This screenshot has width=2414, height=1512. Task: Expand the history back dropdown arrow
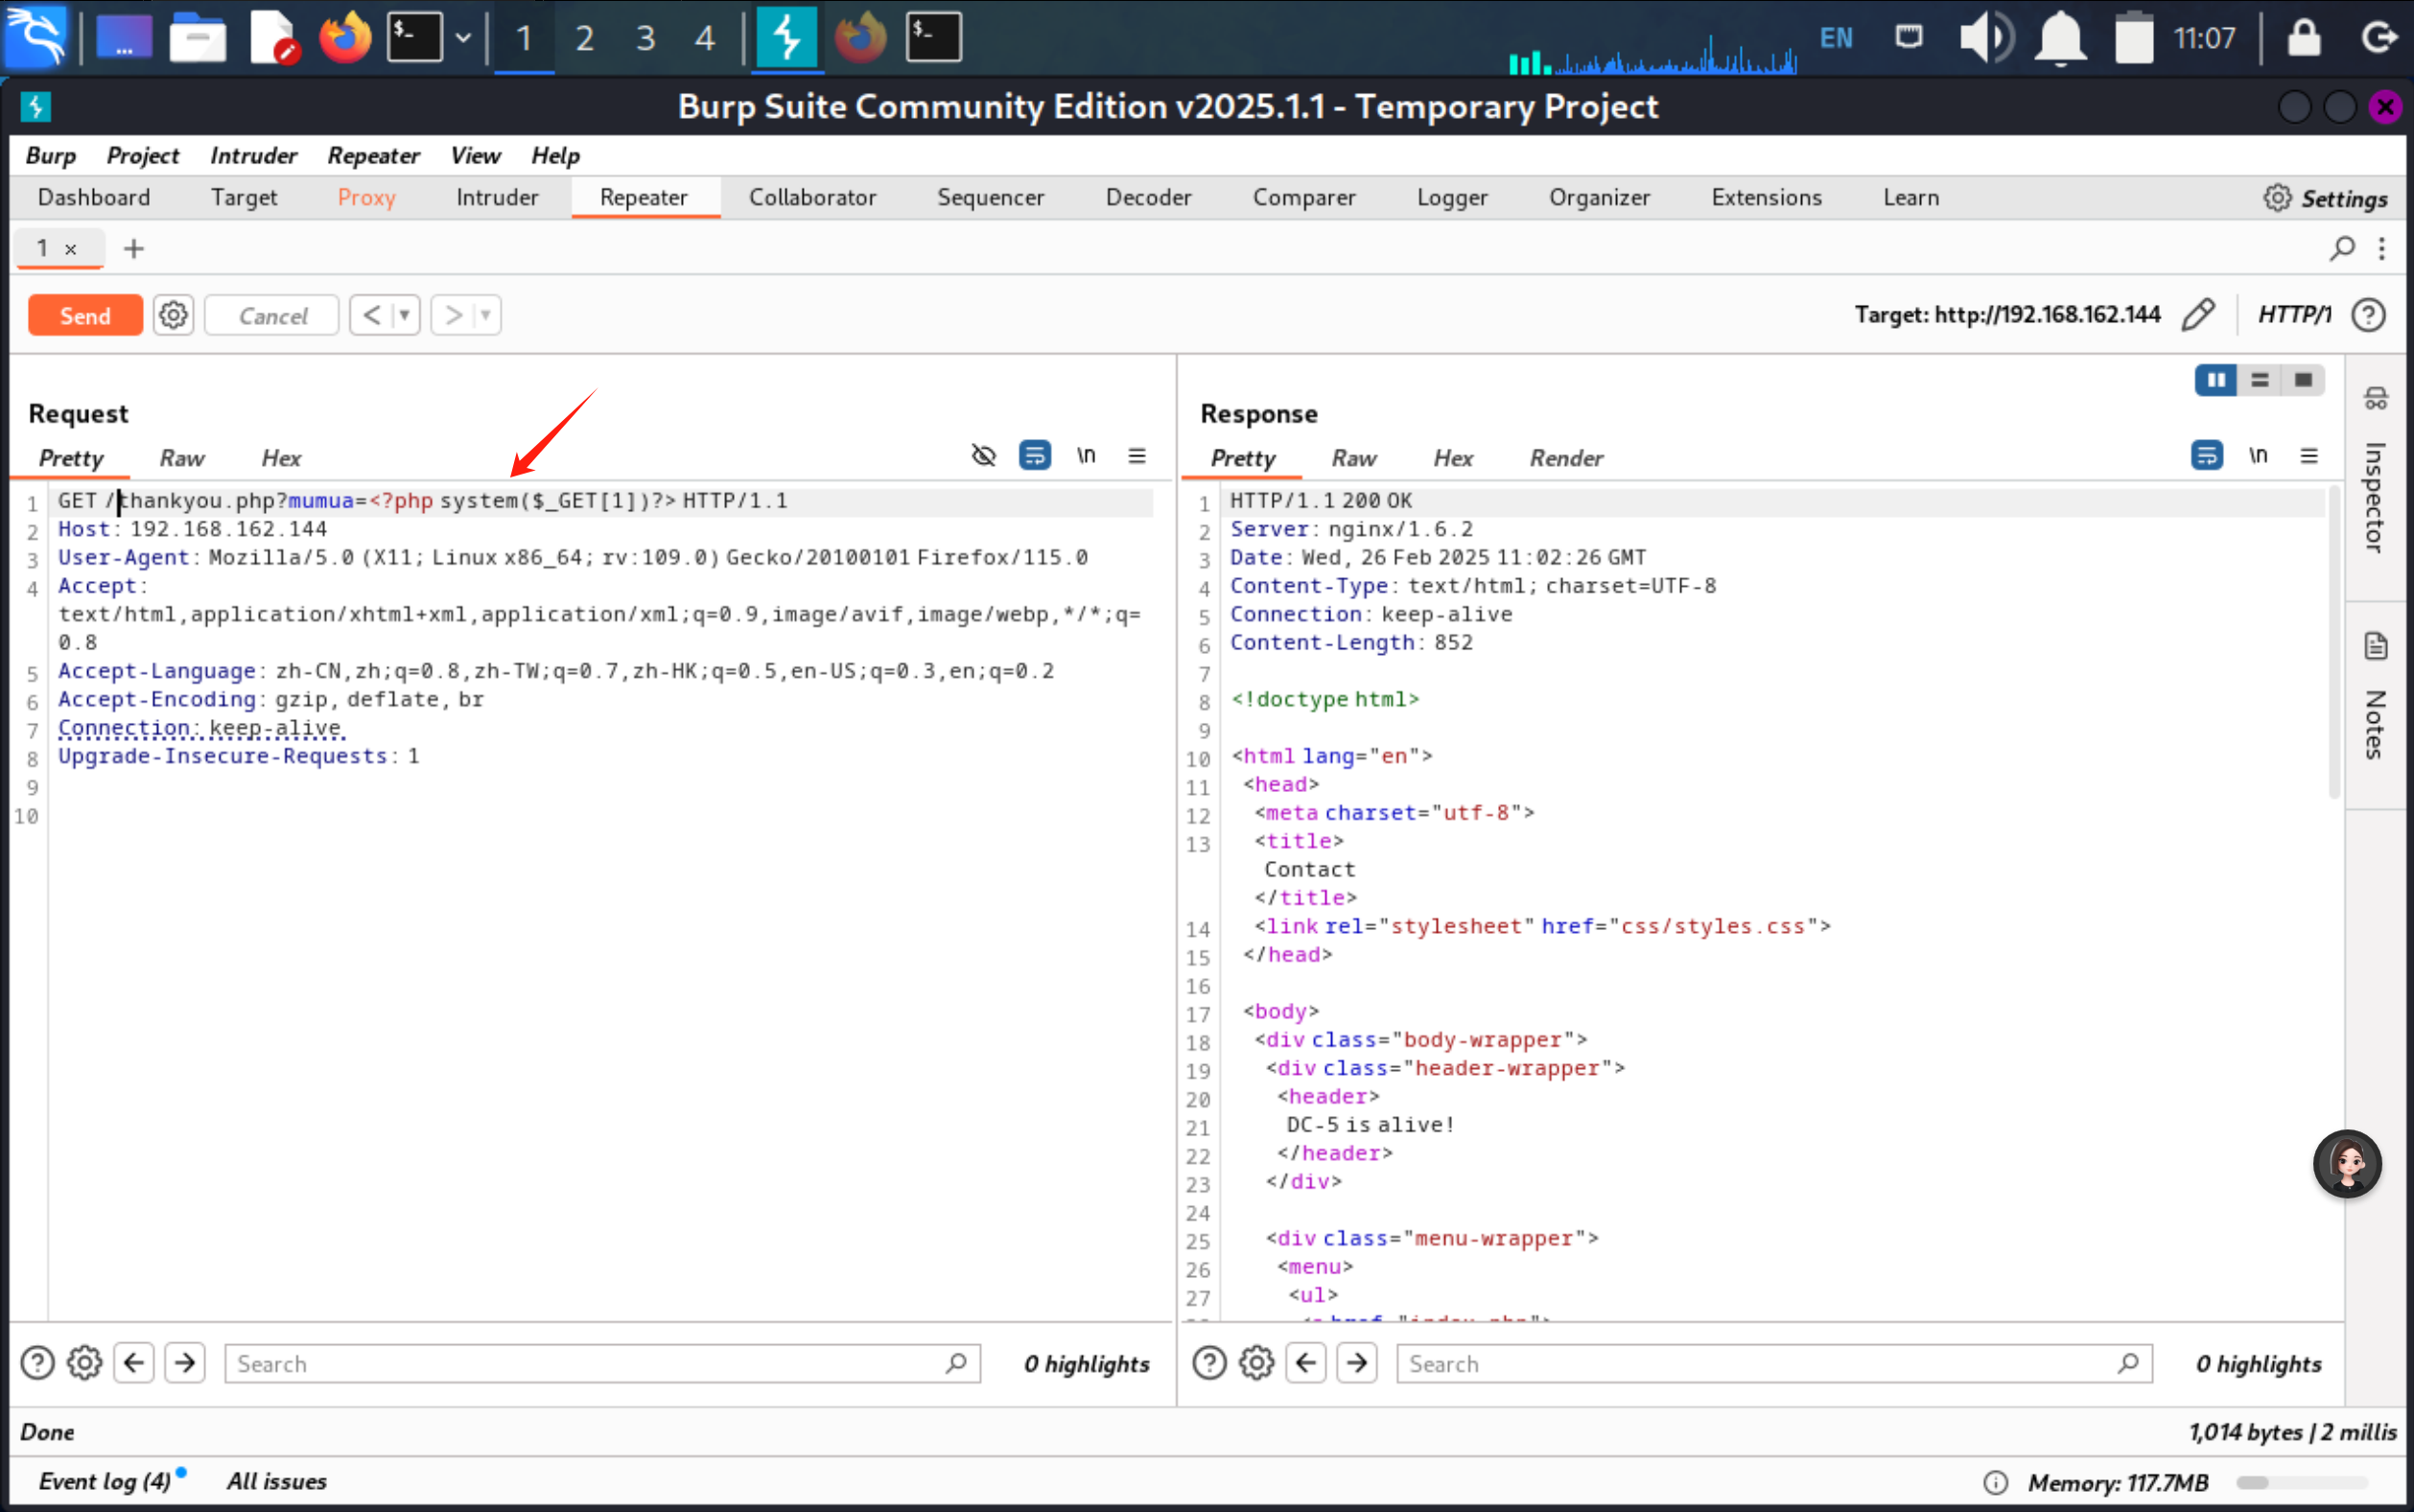click(x=405, y=316)
